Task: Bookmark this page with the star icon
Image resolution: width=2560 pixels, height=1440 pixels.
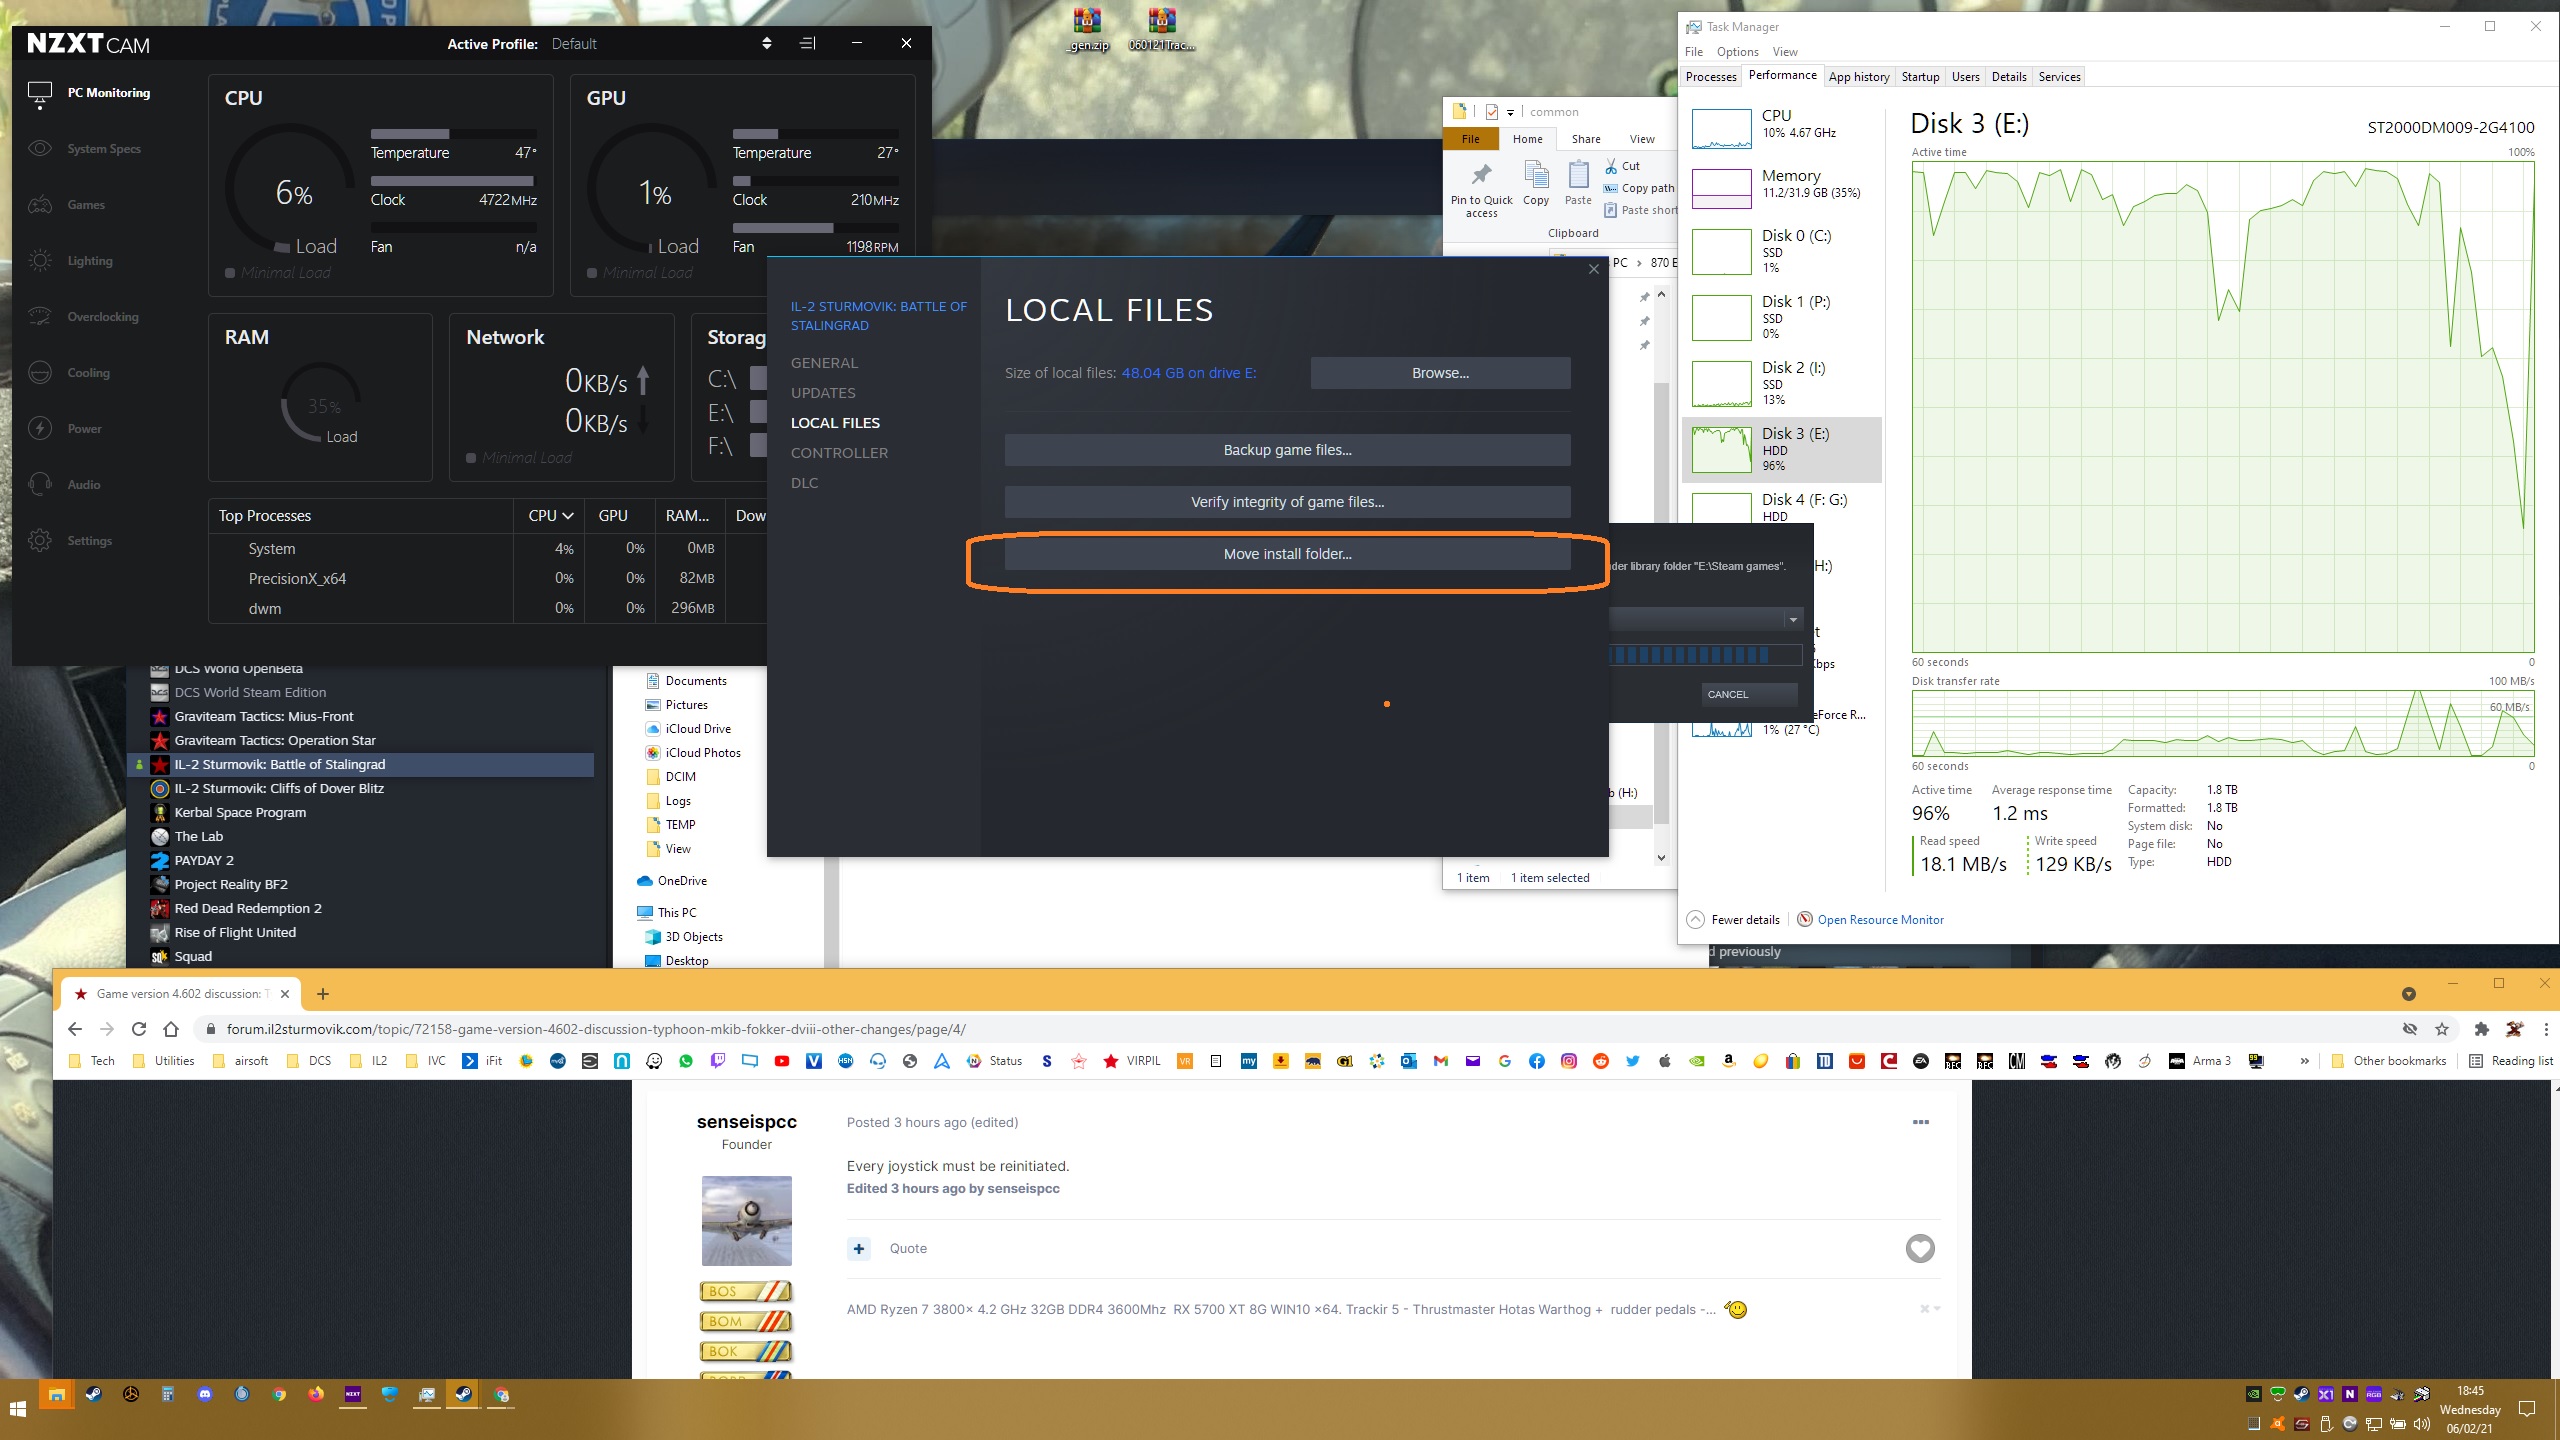Action: pyautogui.click(x=2442, y=1029)
